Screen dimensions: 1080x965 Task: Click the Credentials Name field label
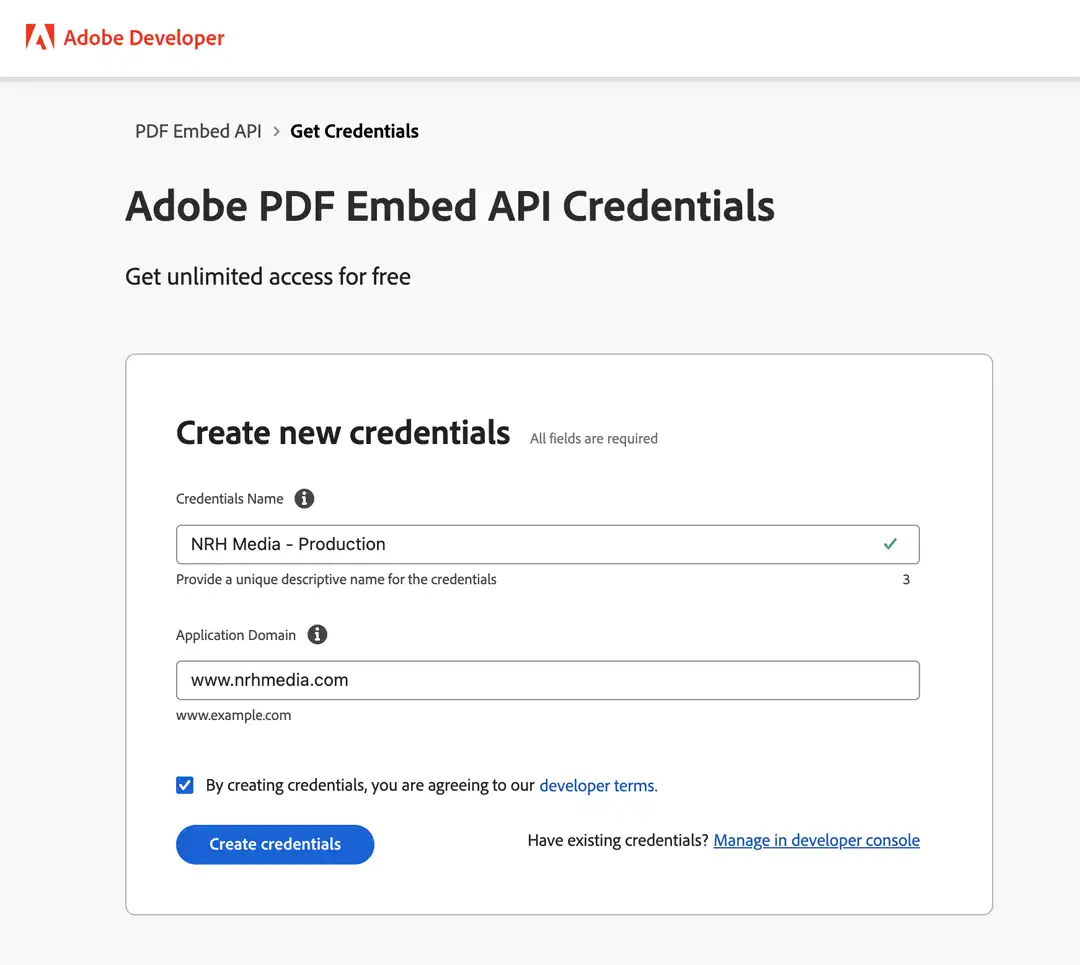(229, 499)
